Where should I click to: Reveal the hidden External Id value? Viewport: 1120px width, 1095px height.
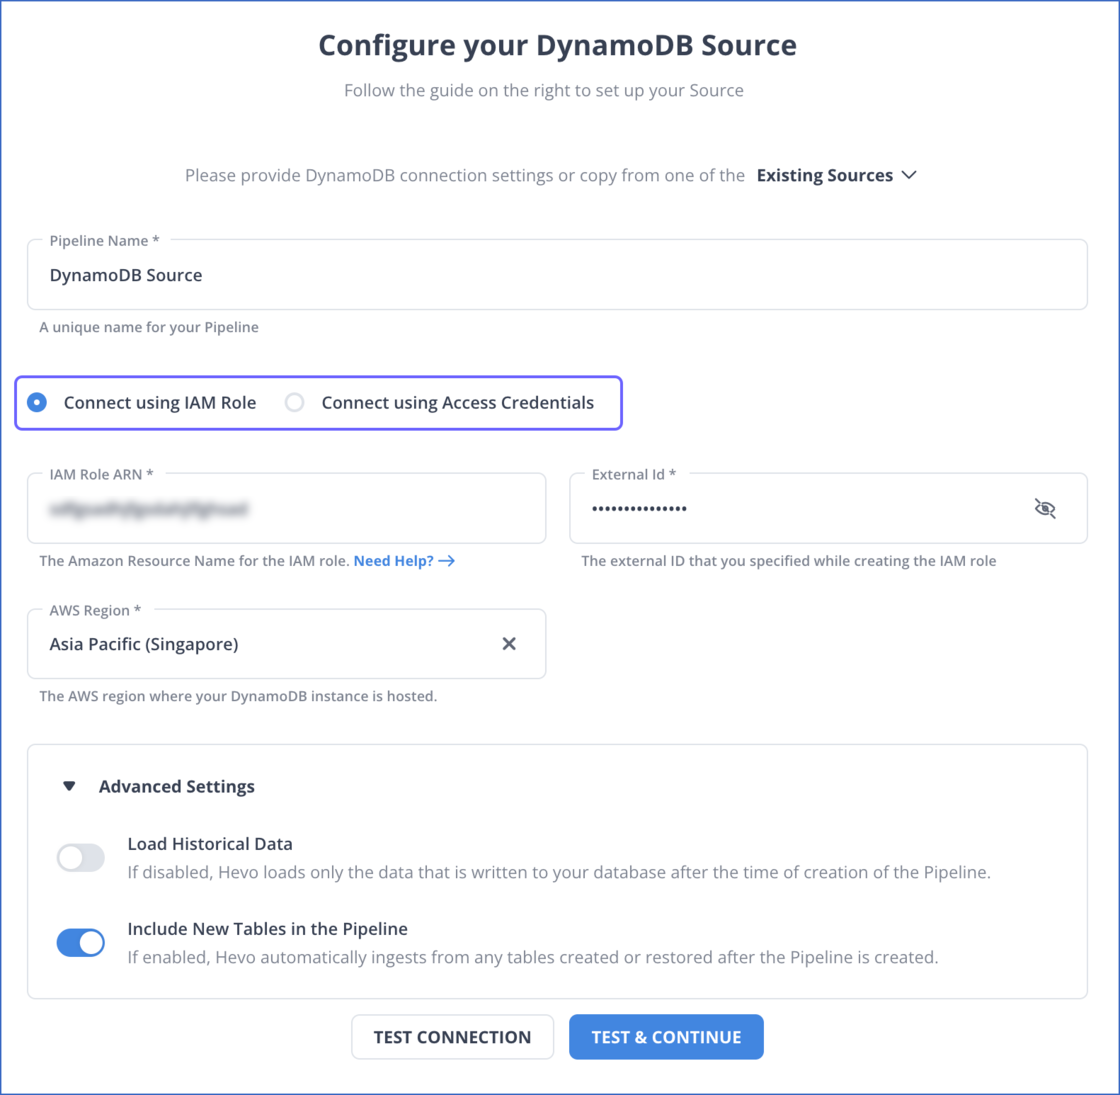coord(1045,509)
